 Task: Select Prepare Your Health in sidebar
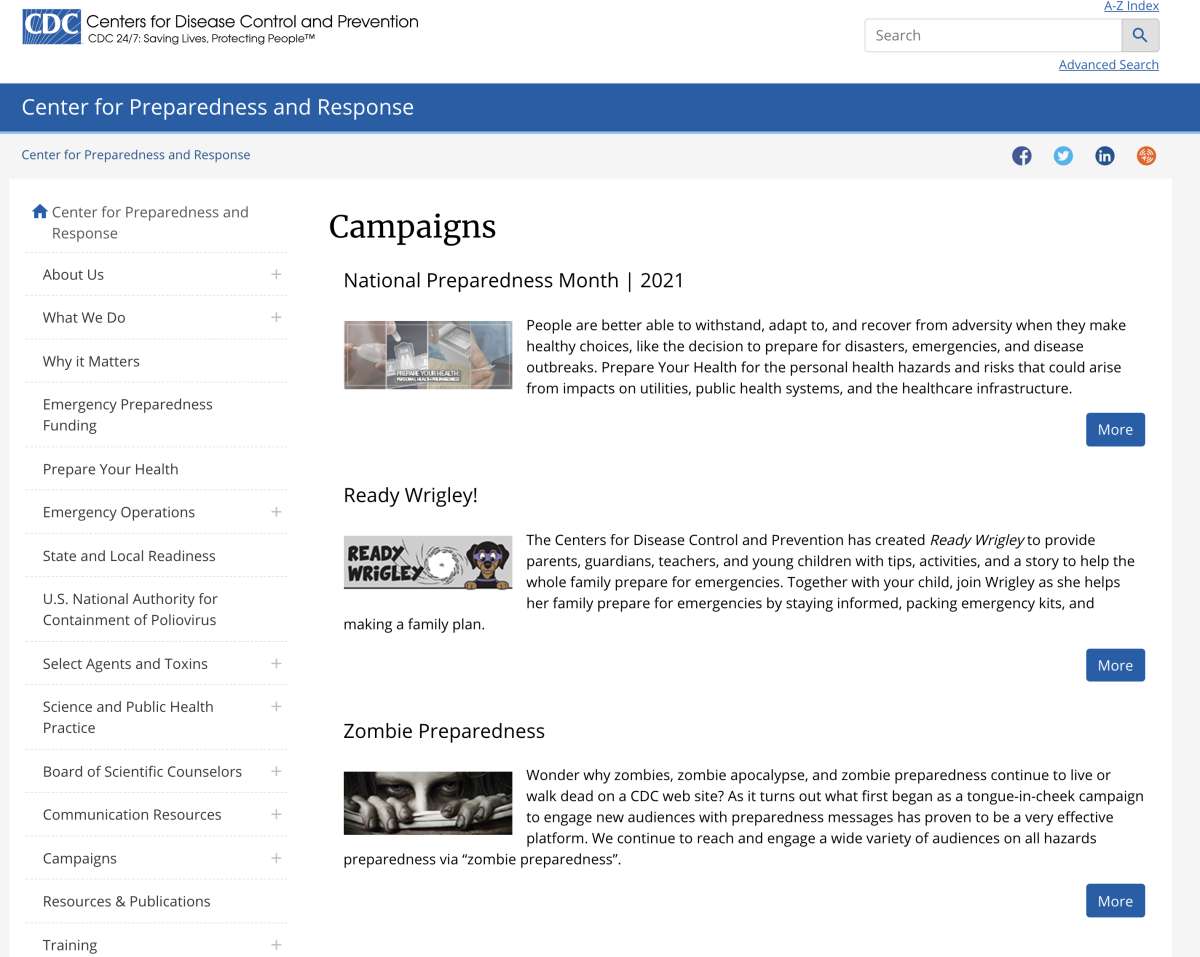(110, 469)
